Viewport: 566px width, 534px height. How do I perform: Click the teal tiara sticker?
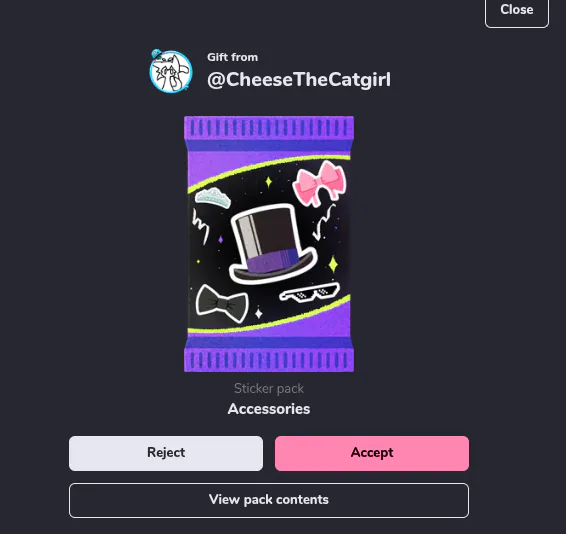coord(213,197)
